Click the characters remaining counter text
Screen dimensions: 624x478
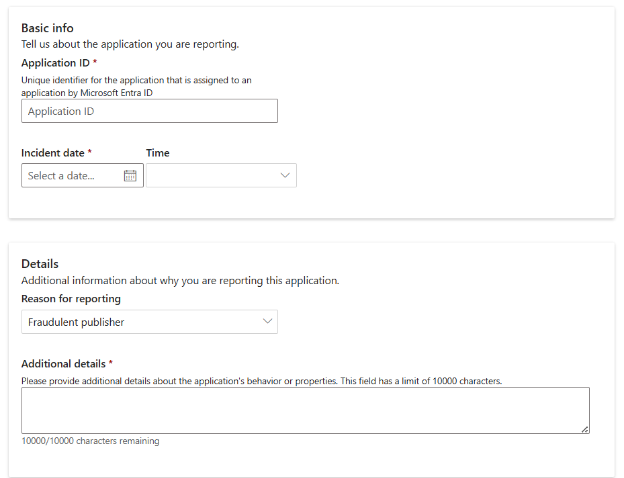90,441
